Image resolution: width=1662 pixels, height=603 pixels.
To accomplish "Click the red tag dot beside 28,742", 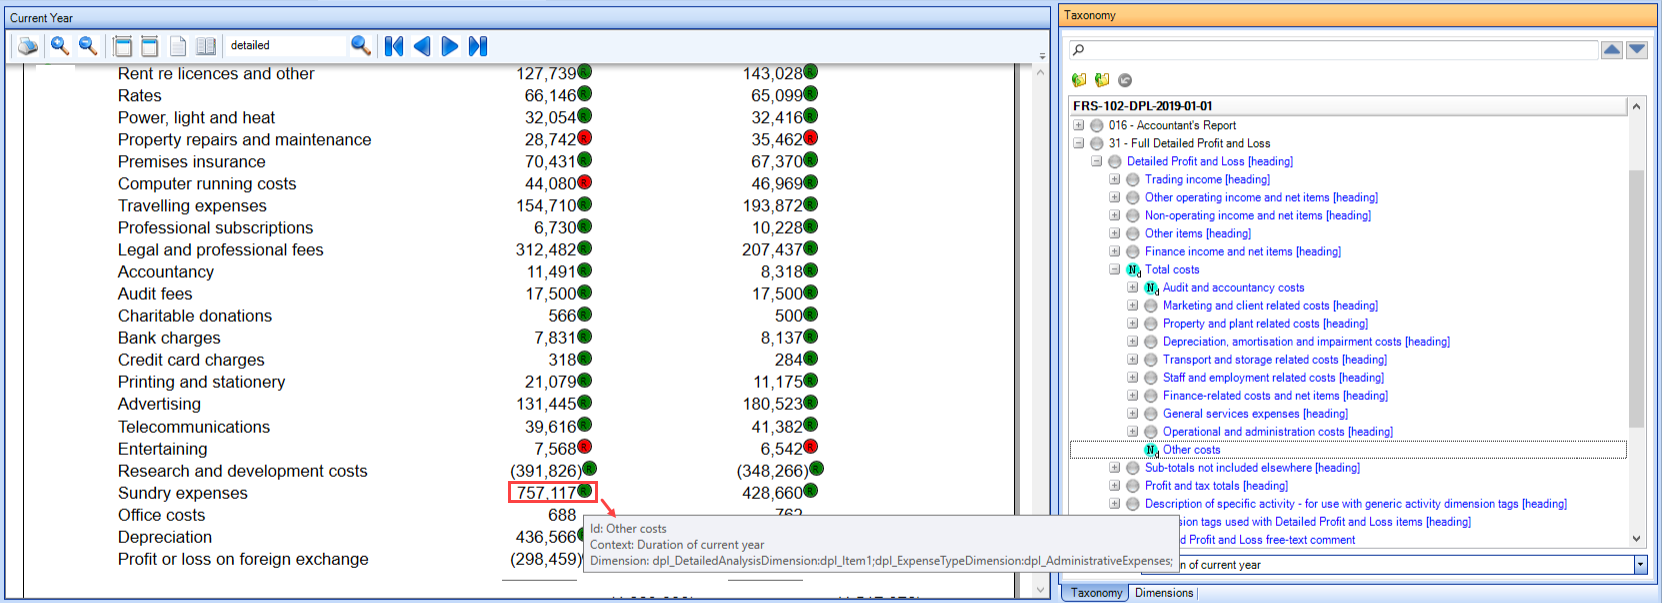I will click(585, 137).
